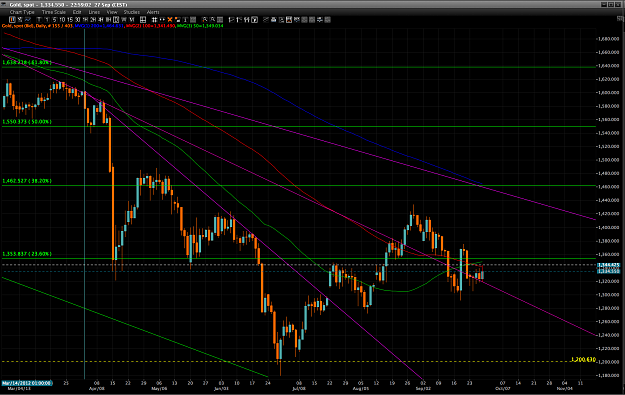Click the highlighted boxed study icon
Image resolution: width=625 pixels, height=395 pixels.
click(x=254, y=20)
